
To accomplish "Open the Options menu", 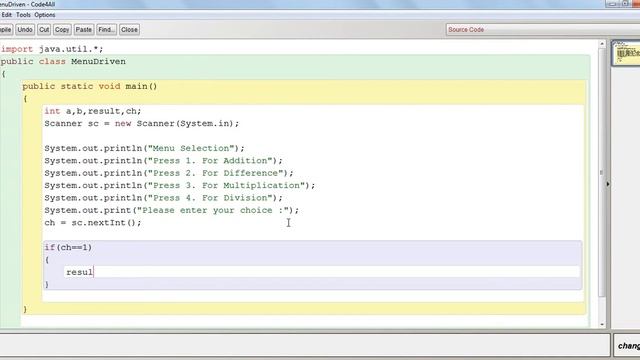I will [x=45, y=15].
